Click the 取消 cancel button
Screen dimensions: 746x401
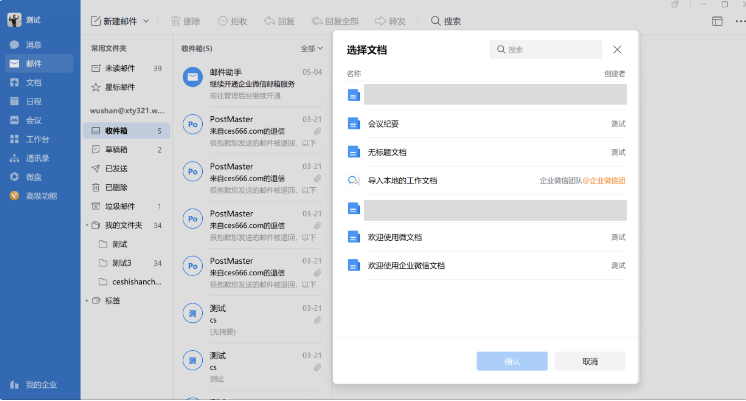[590, 361]
